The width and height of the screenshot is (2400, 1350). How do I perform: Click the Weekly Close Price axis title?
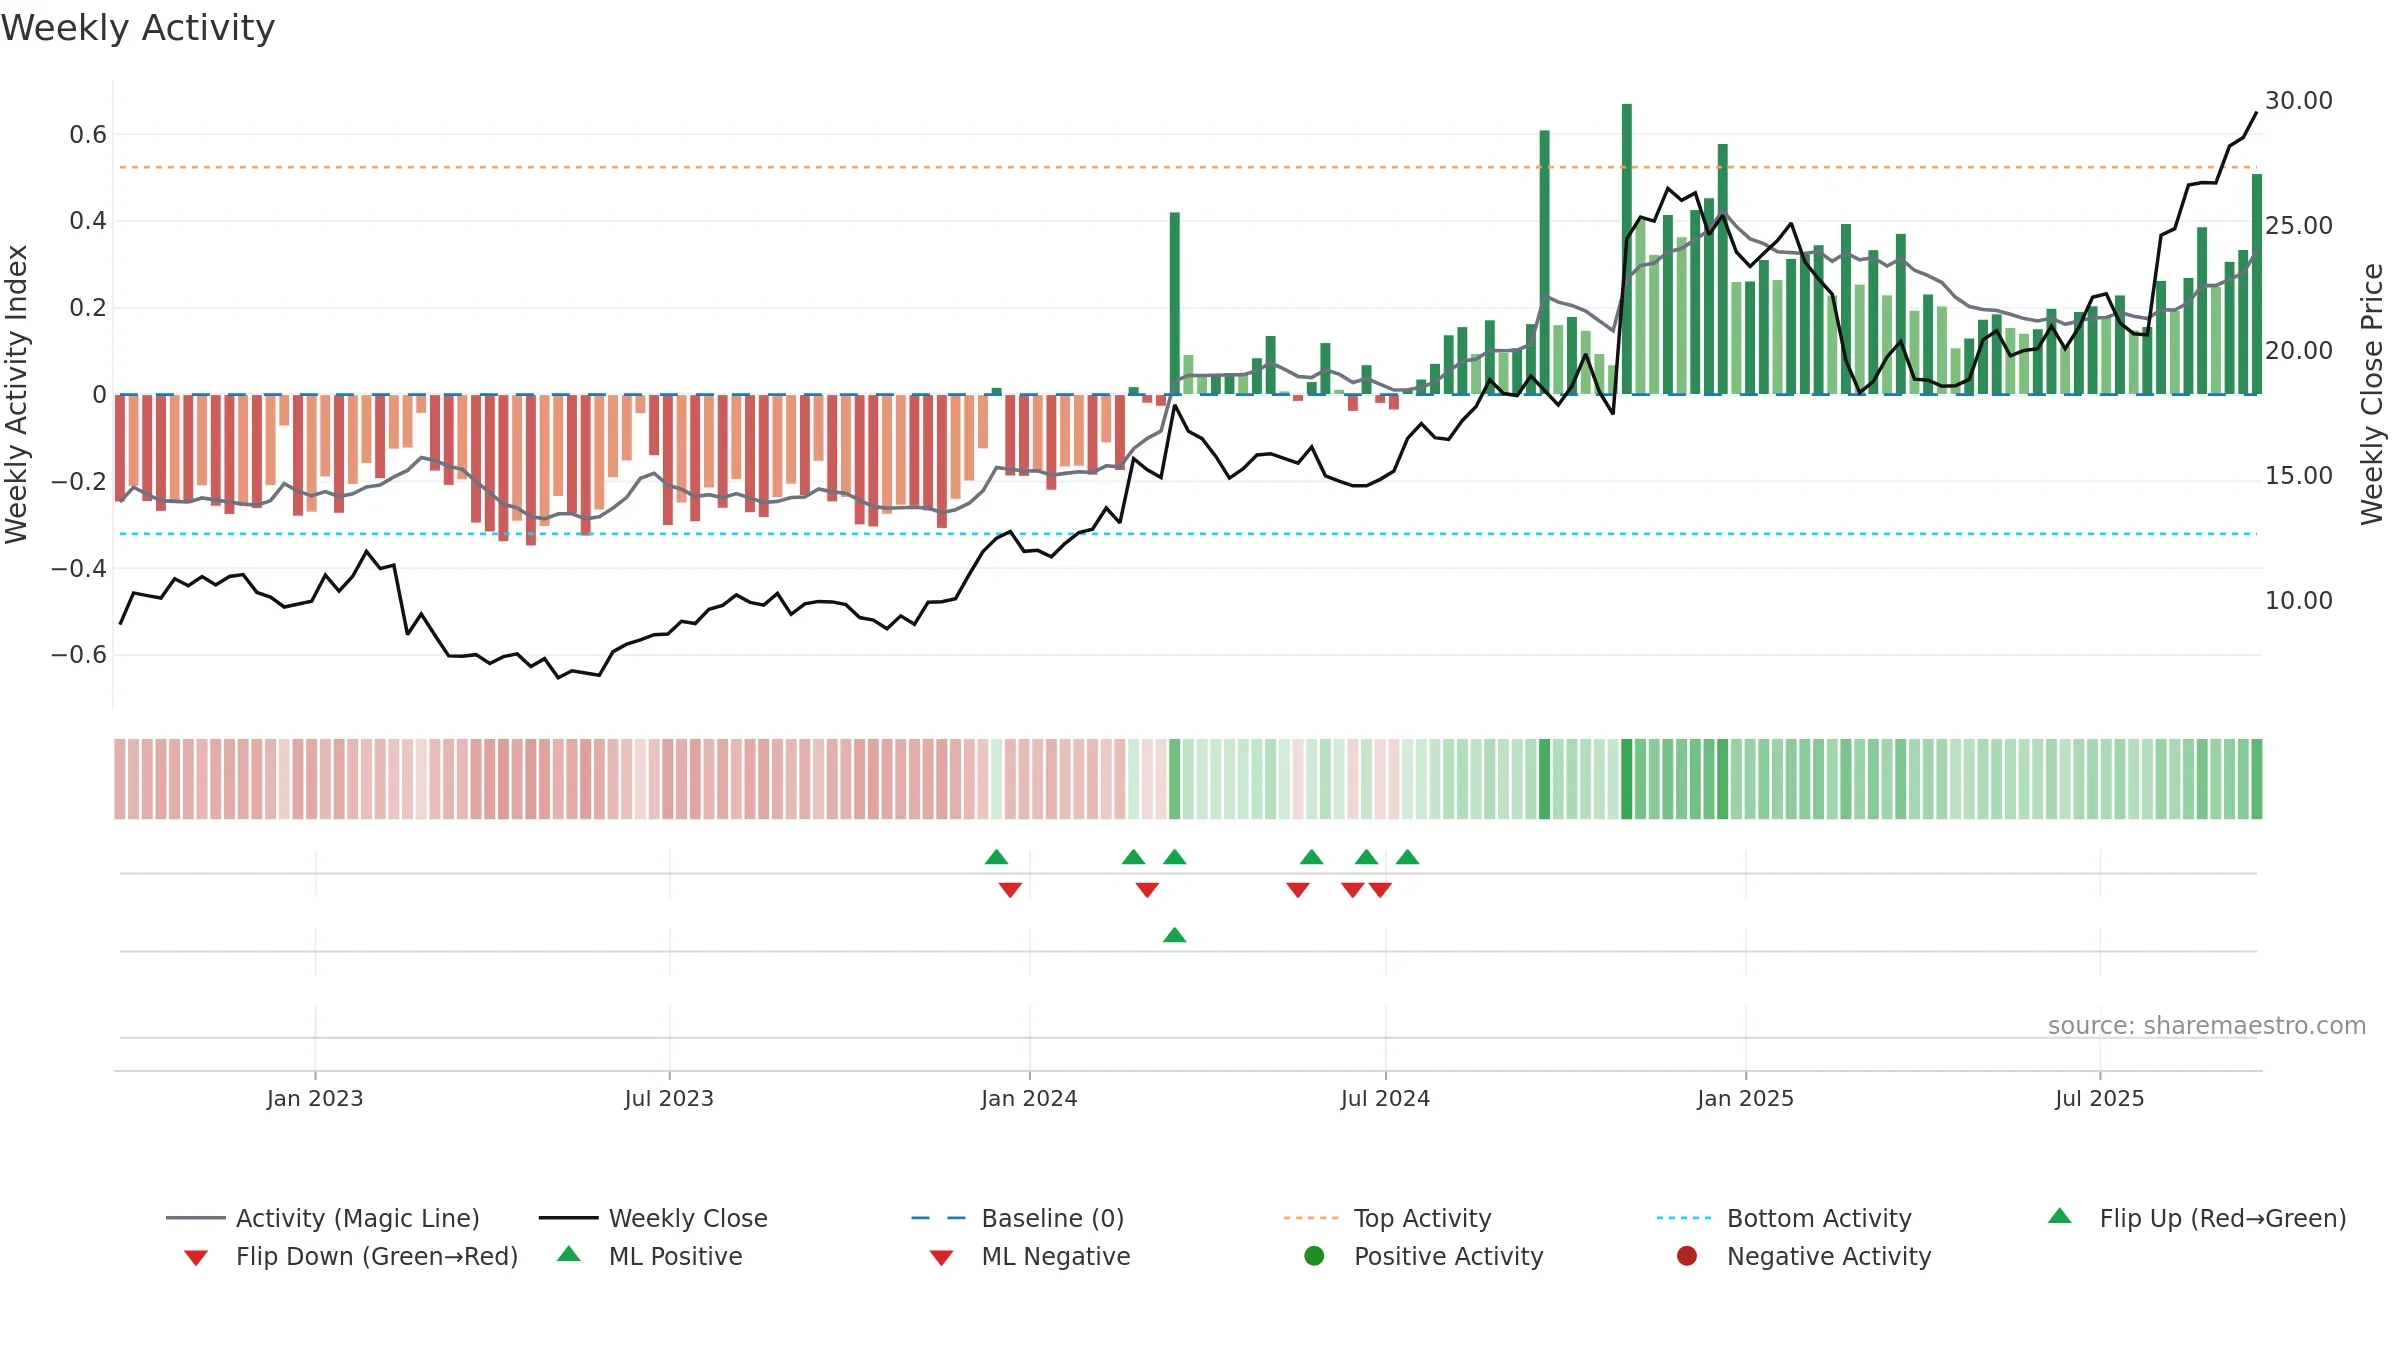coord(2372,394)
